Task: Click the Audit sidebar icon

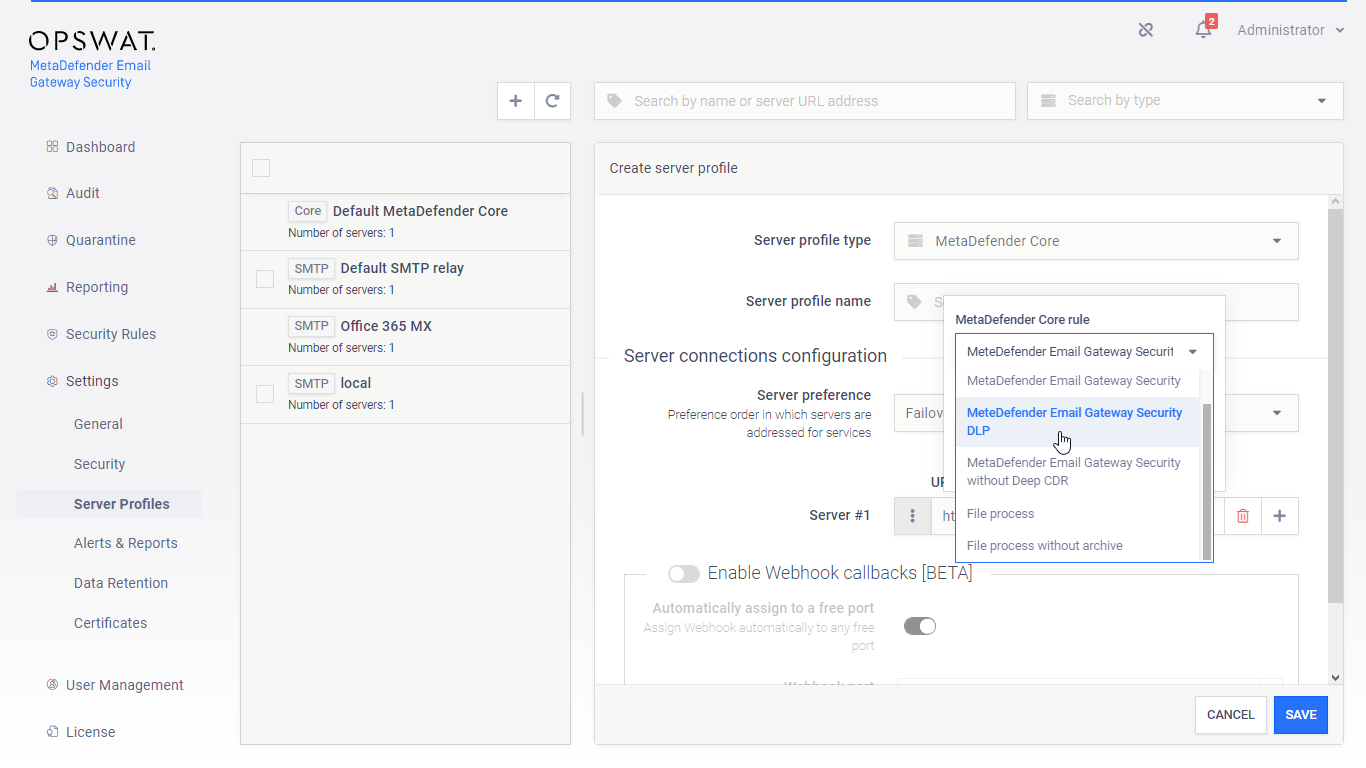Action: coord(52,193)
